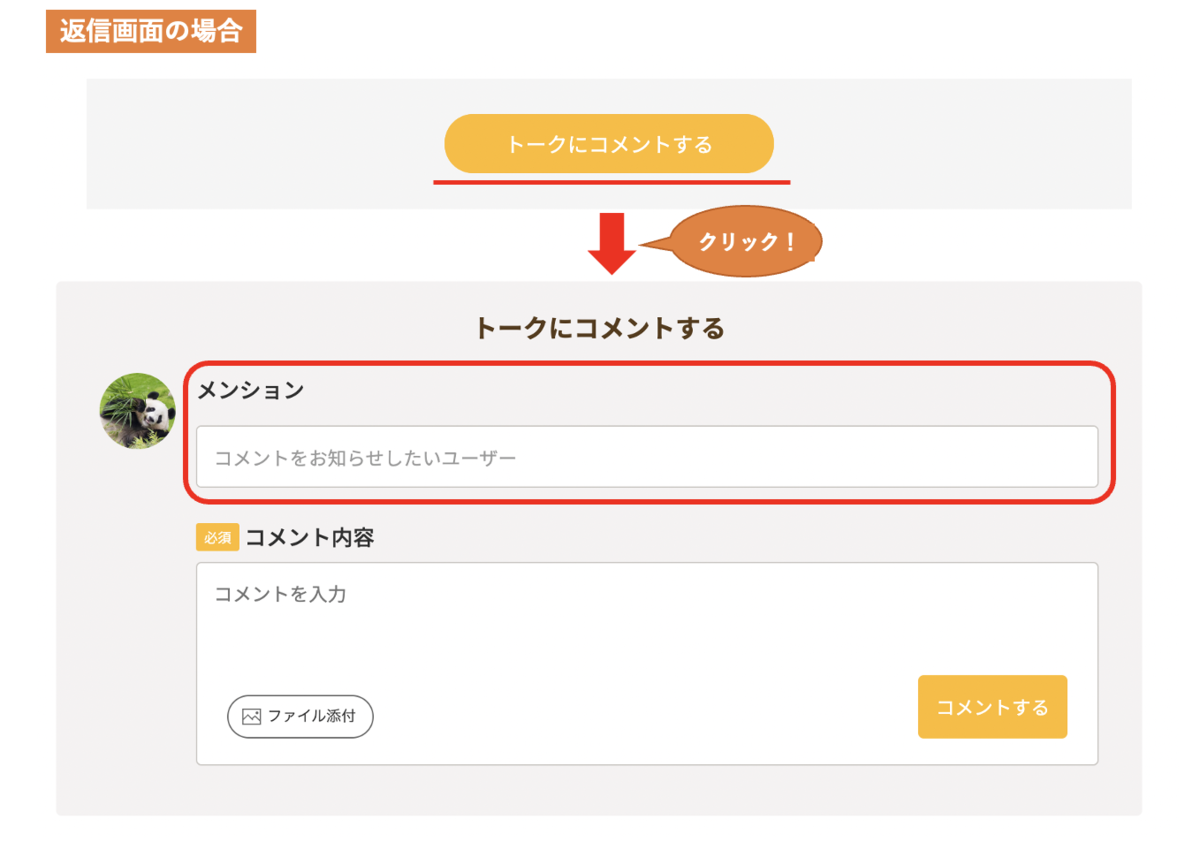This screenshot has height=850, width=1200.
Task: Click the 返信画面の場合 orange header label
Action: pos(151,31)
